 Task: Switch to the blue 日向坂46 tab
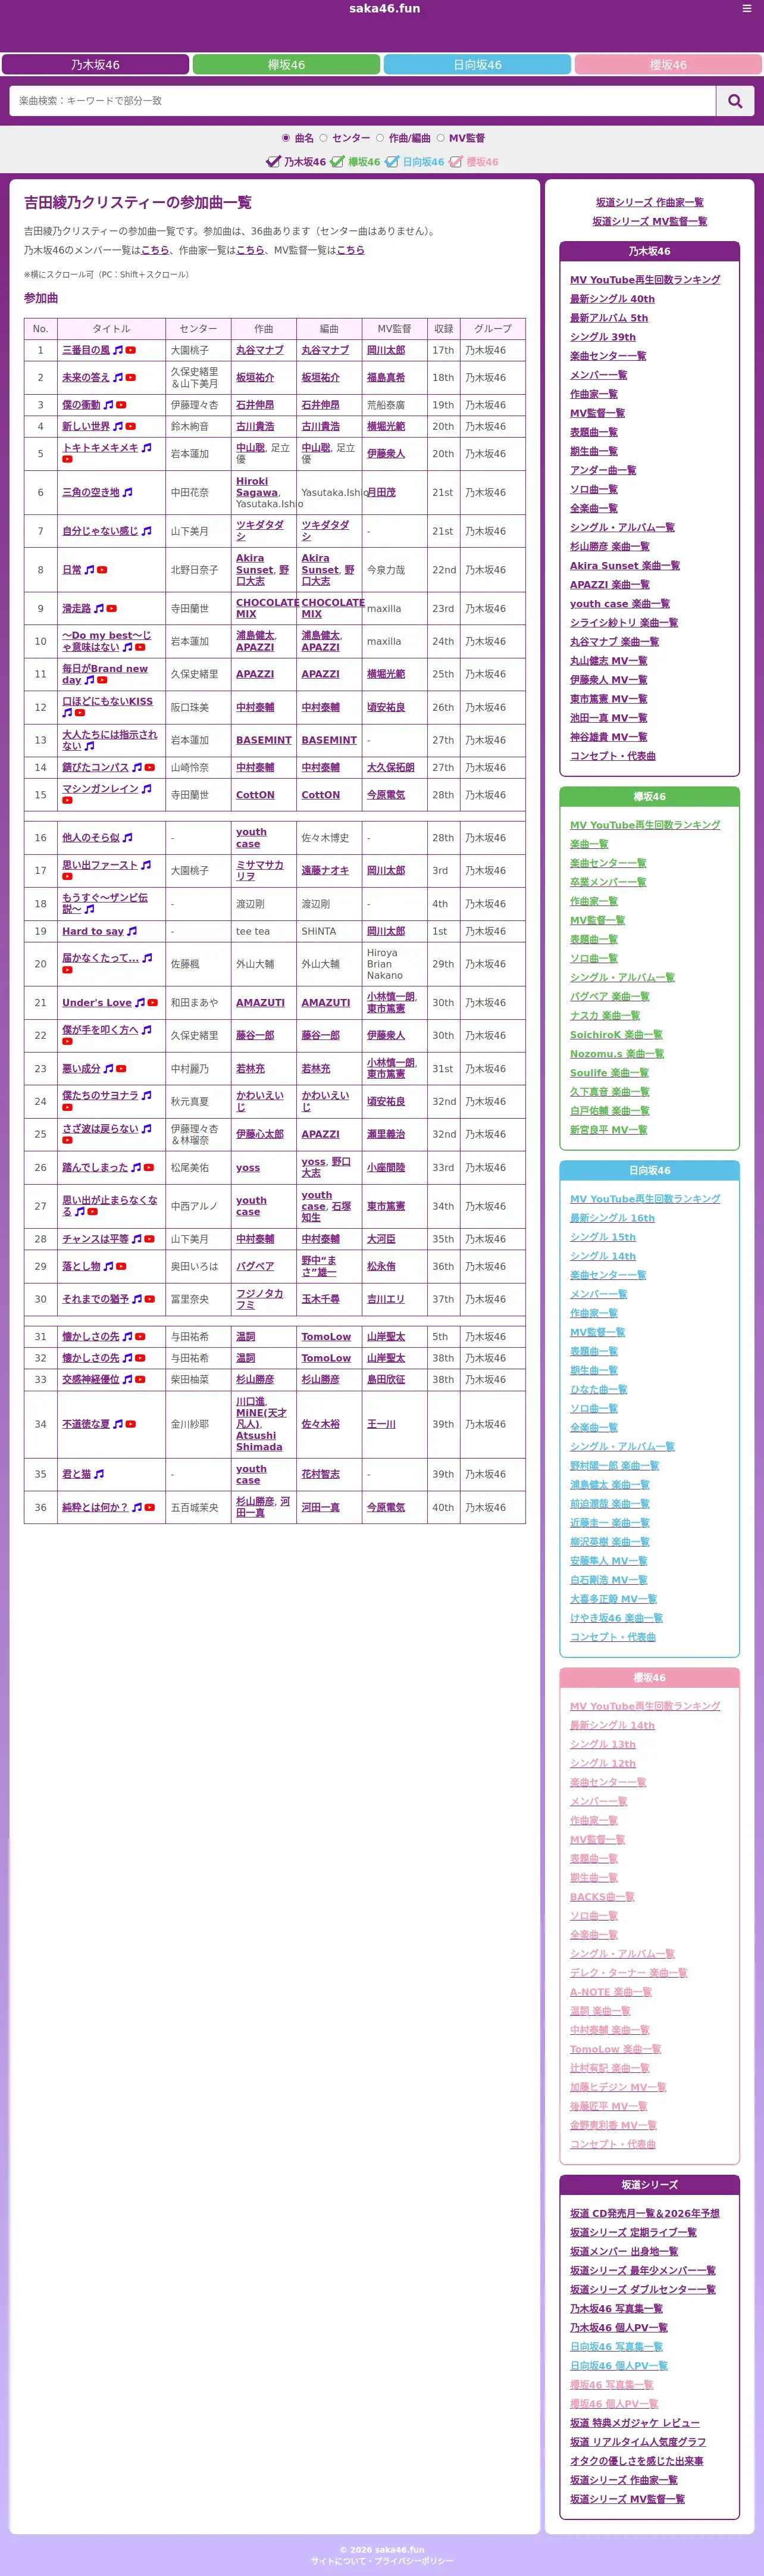click(x=477, y=65)
